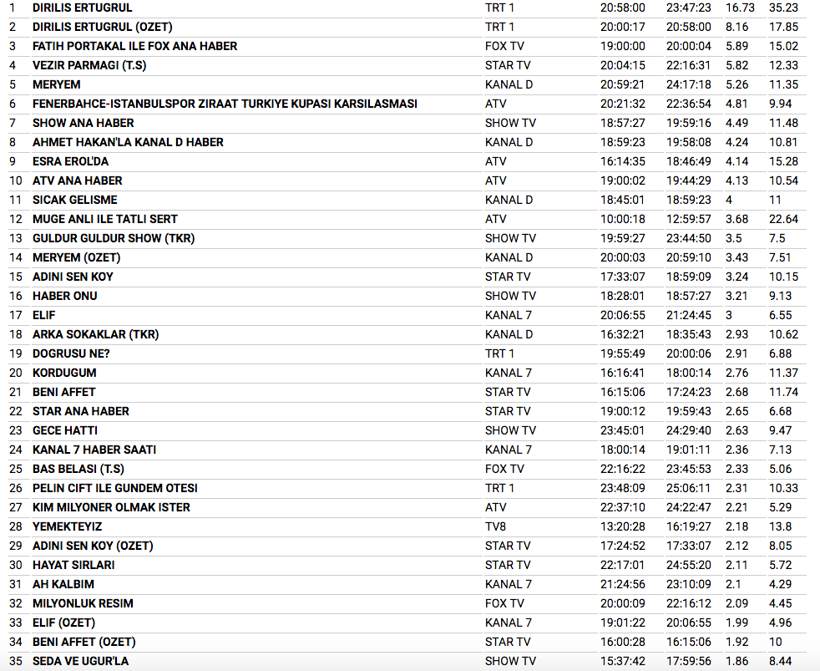Select the ARKA SOKAKLAR (TKR) program
Screen dimensions: 820x671
95,334
